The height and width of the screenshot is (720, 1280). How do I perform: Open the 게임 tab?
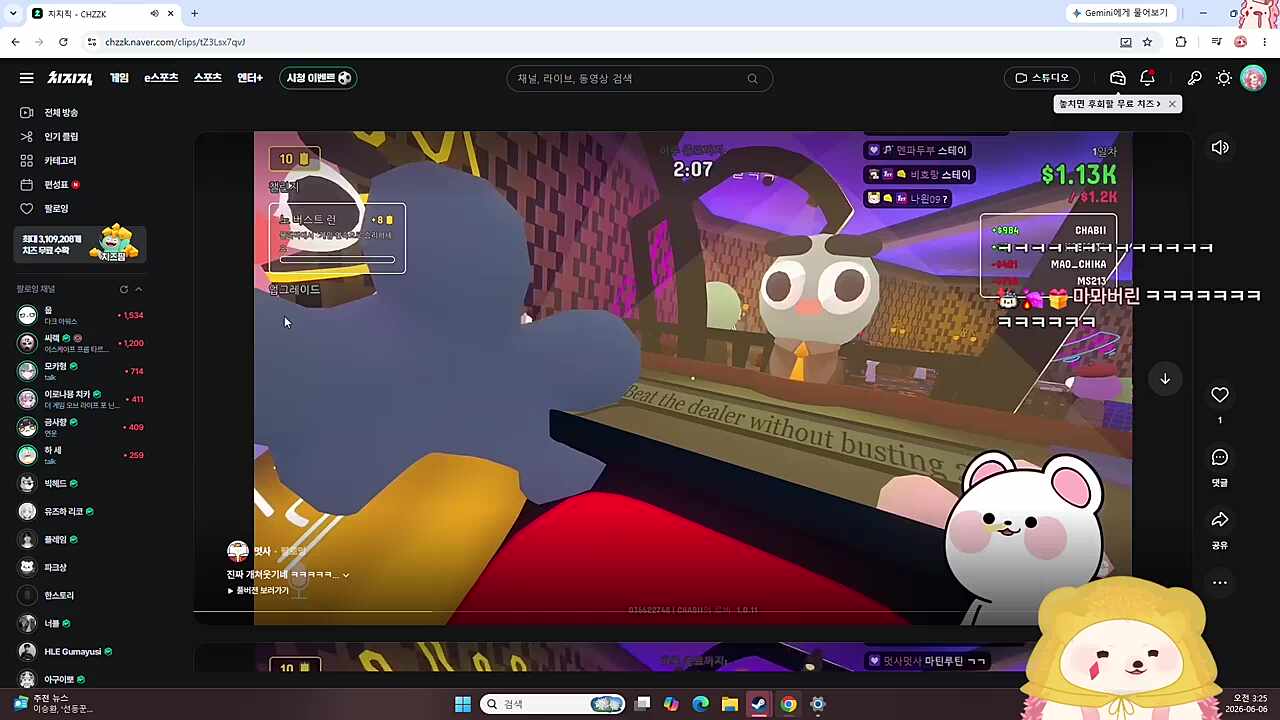[x=119, y=78]
